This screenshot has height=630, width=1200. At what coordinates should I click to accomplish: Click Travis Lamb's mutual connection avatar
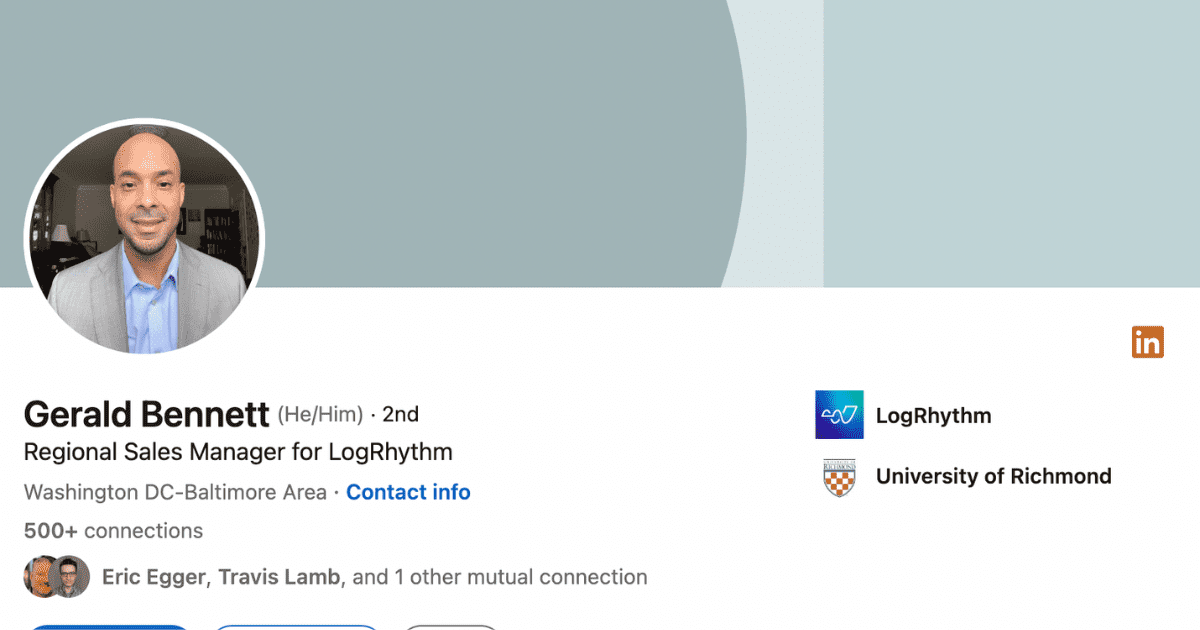[x=72, y=577]
